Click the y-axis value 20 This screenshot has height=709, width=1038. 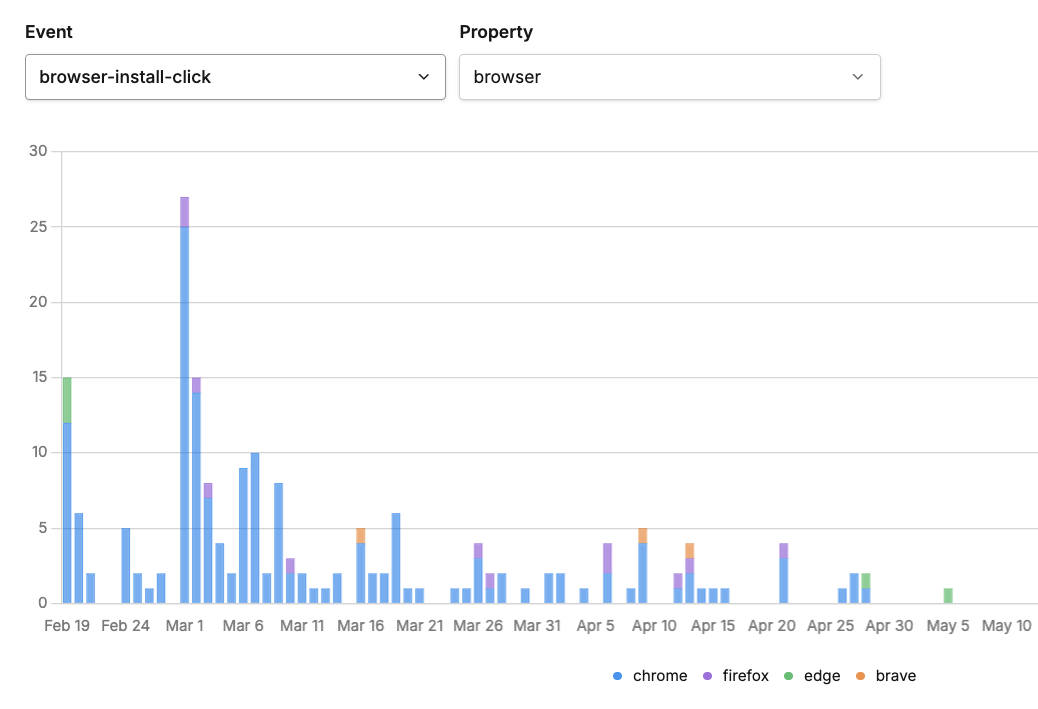(x=38, y=302)
